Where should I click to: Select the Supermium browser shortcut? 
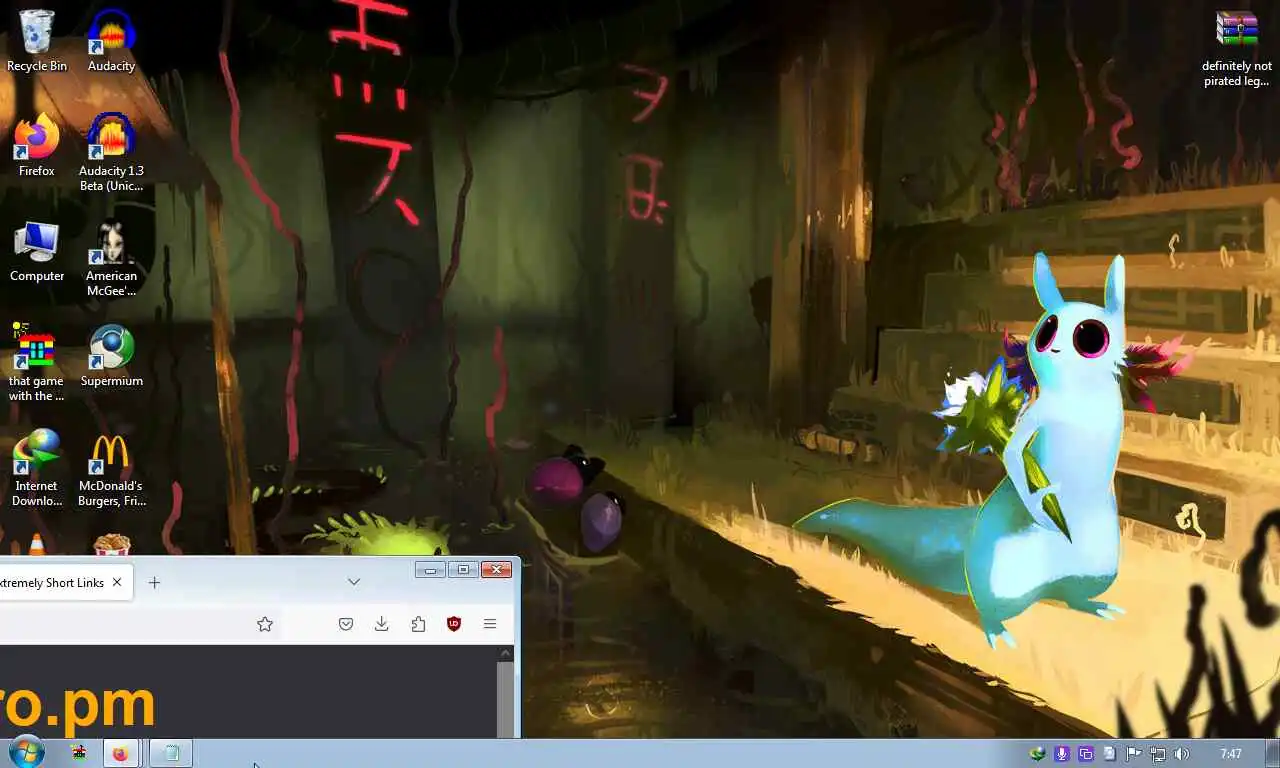(x=111, y=355)
